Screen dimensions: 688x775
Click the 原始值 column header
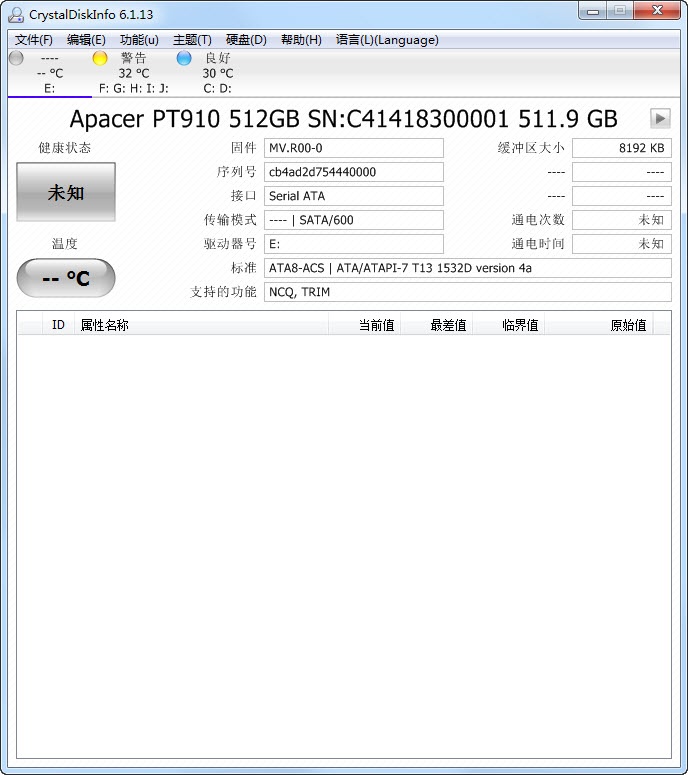point(599,325)
